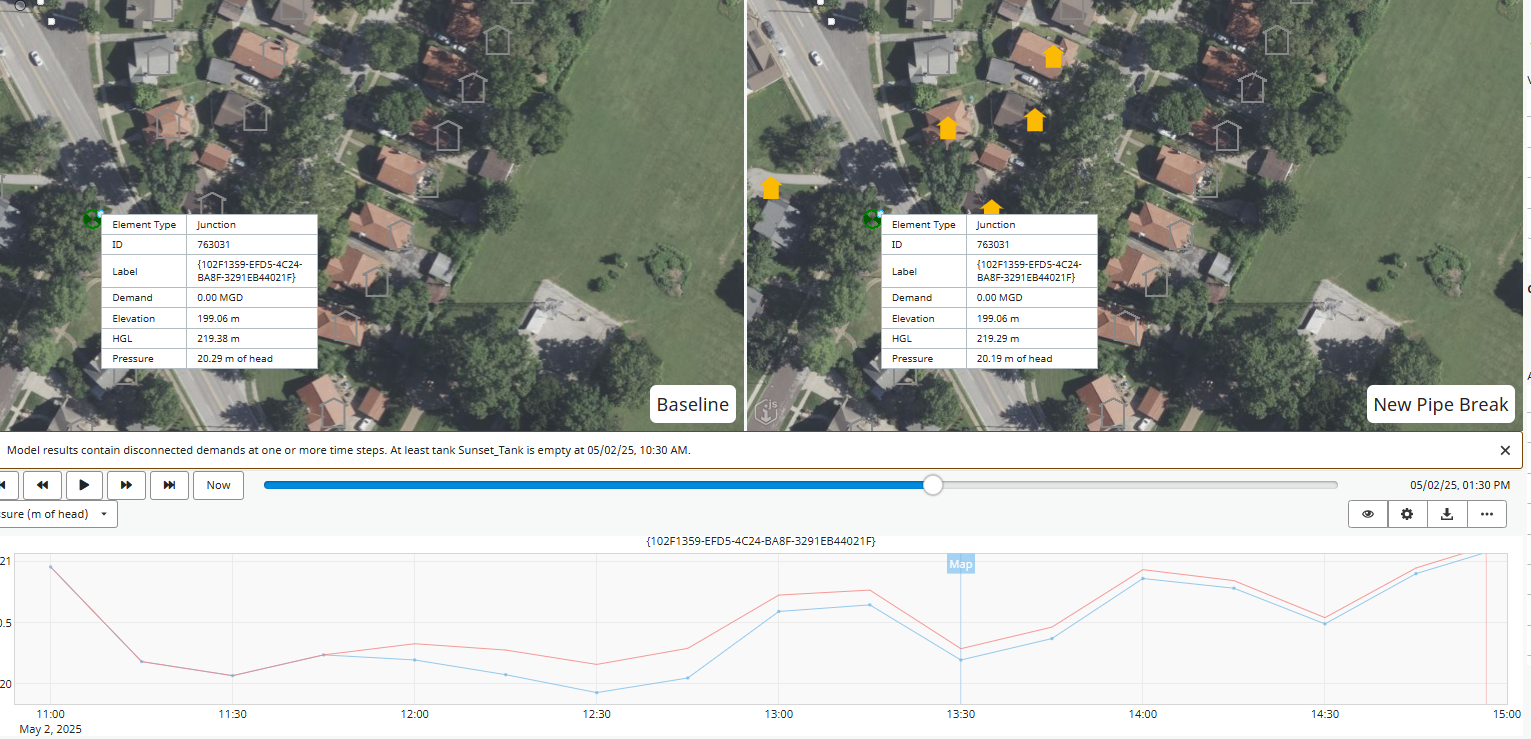
Task: Dismiss the disconnected demands warning
Action: (x=1505, y=450)
